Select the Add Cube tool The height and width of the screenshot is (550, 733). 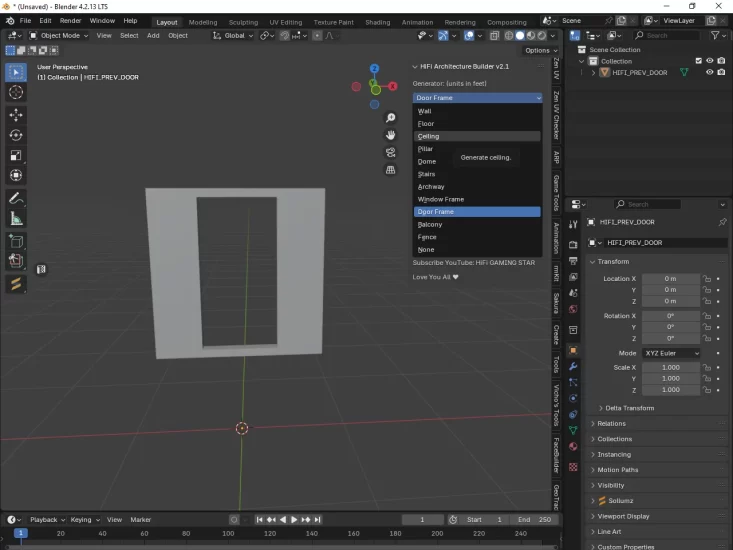16,241
